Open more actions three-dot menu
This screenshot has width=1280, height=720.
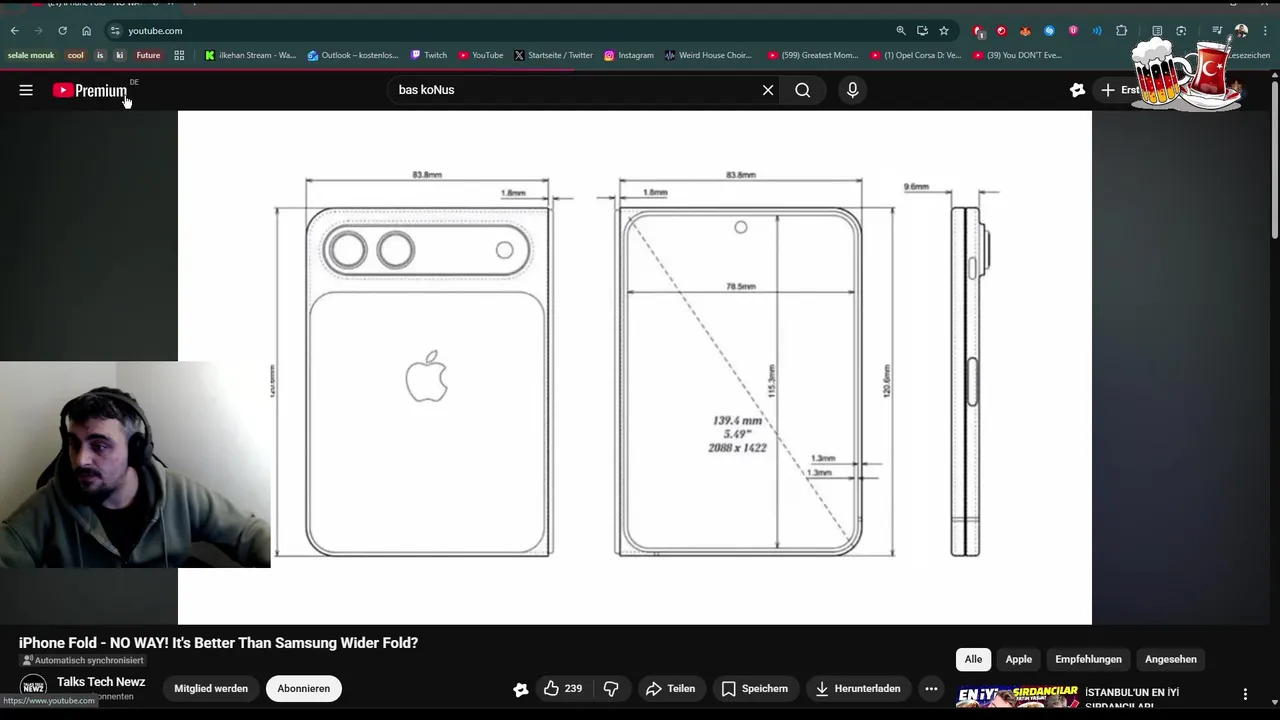coord(931,688)
